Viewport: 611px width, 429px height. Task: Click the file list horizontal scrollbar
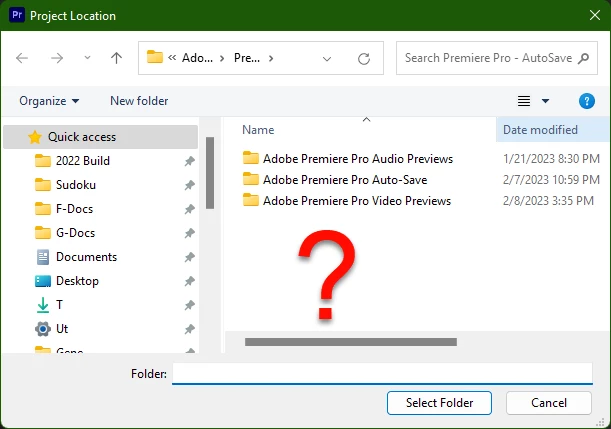[351, 342]
